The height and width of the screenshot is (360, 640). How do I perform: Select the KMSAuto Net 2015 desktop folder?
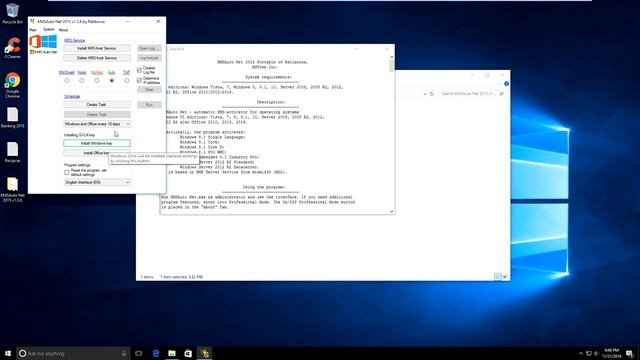pos(13,189)
